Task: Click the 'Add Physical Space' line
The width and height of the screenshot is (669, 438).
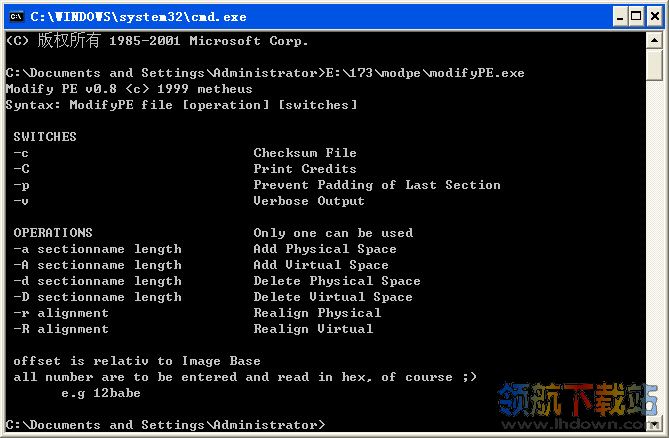Action: [x=325, y=249]
